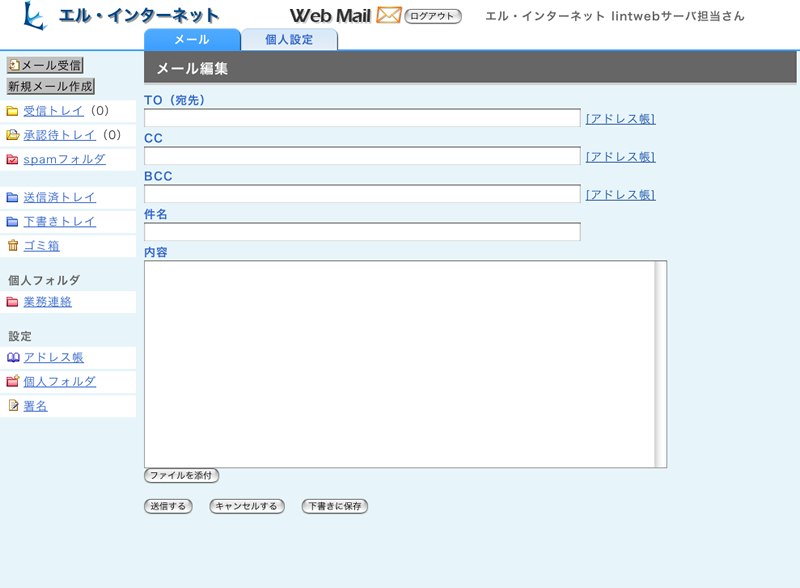Click the message body vertical scrollbar

tap(661, 364)
